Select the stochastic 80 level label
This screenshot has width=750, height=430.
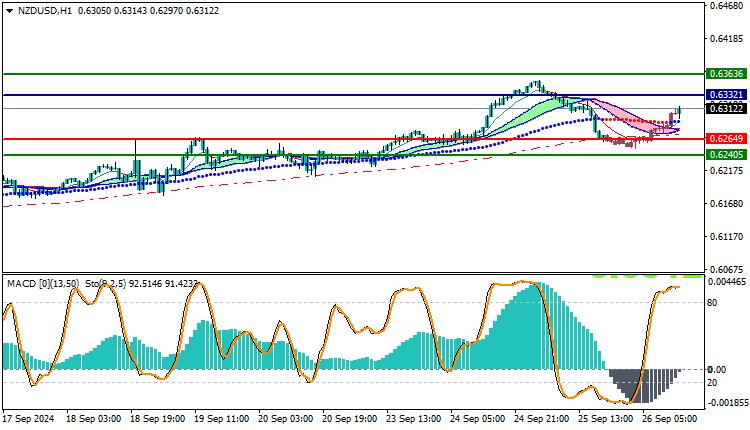click(x=712, y=302)
